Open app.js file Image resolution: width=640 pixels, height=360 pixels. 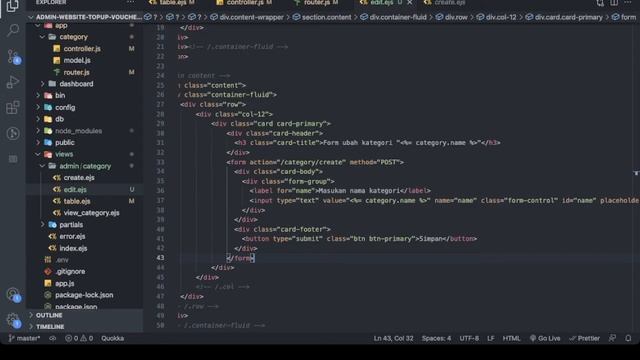tap(64, 284)
